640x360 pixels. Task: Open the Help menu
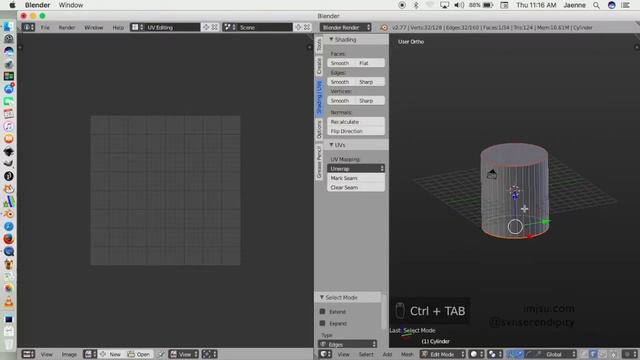118,27
